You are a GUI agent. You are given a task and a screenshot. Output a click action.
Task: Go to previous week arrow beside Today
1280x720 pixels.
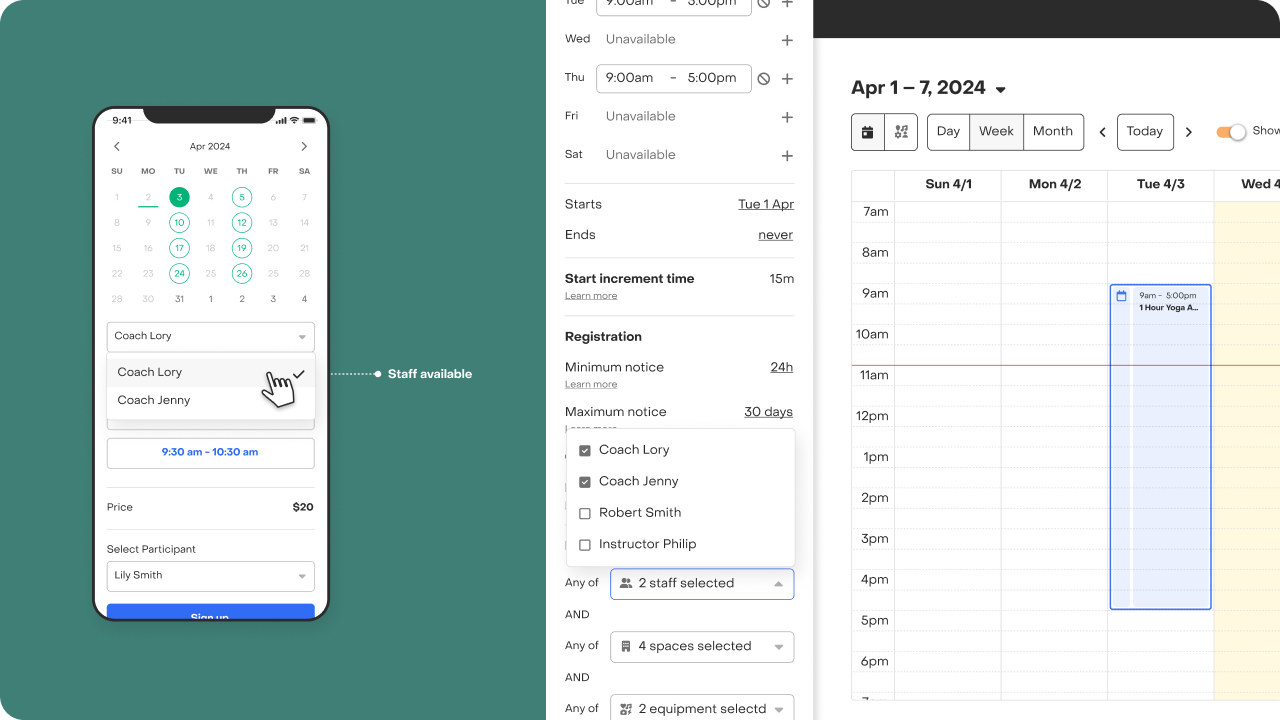click(x=1103, y=132)
